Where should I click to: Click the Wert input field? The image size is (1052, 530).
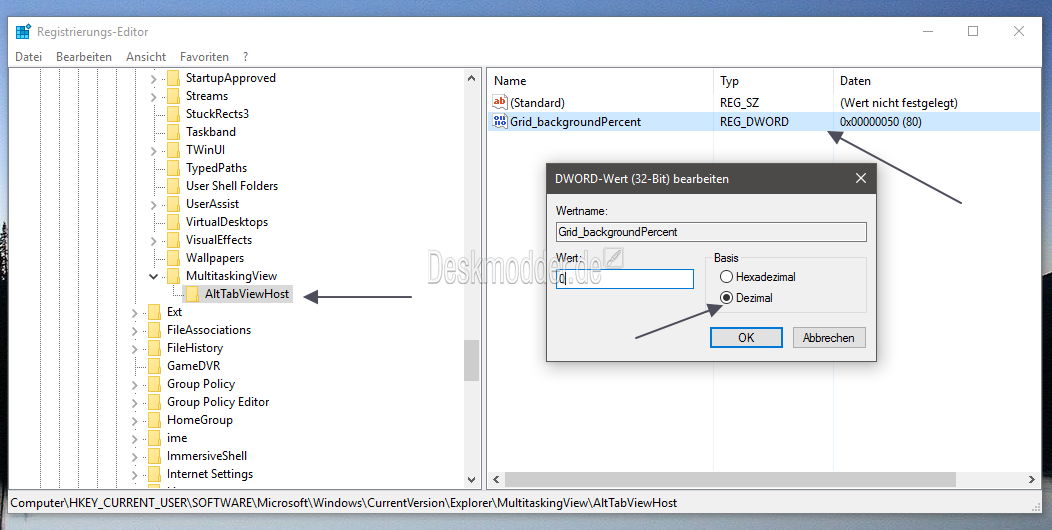click(x=625, y=279)
